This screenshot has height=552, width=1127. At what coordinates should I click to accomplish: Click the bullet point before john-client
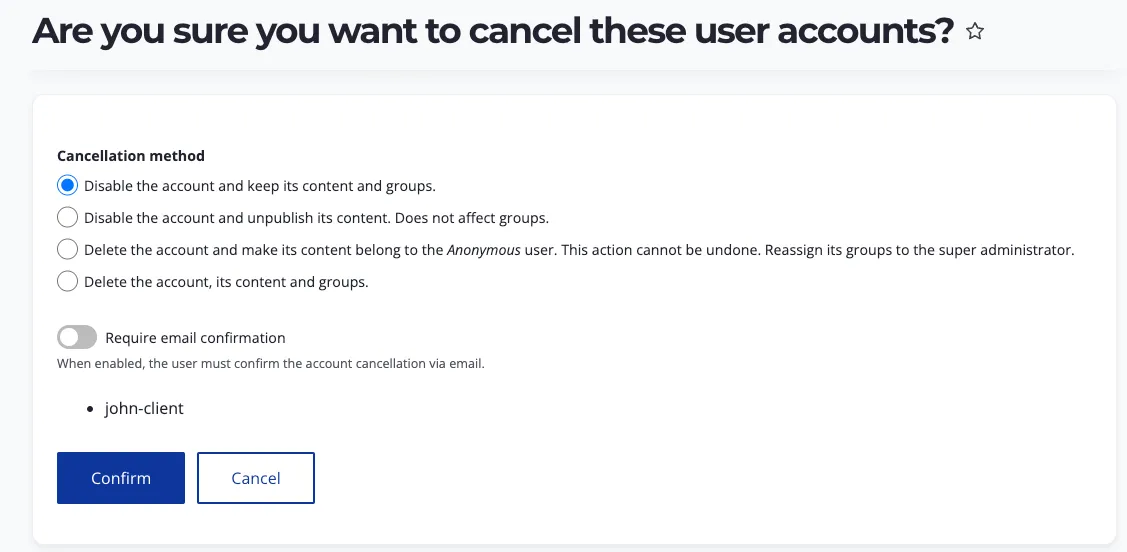(x=90, y=410)
